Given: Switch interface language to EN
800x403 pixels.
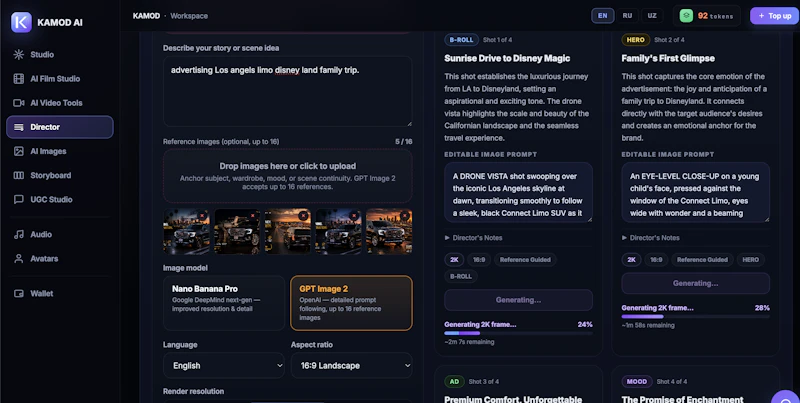Looking at the screenshot, I should (x=603, y=16).
